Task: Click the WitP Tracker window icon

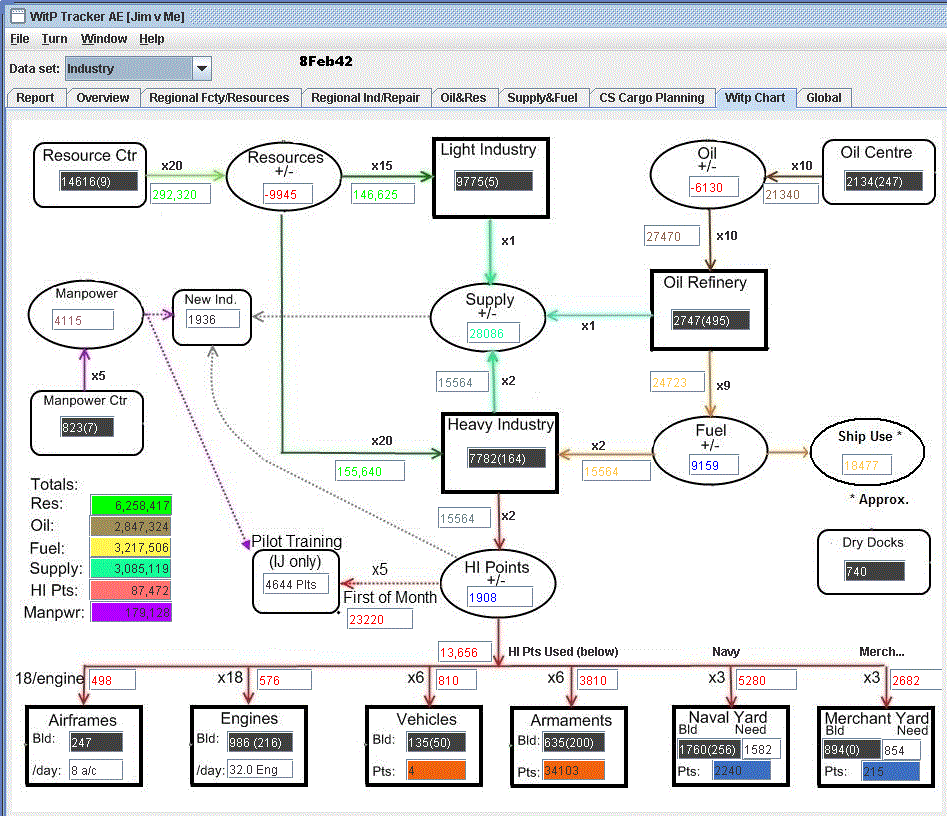Action: coord(18,16)
